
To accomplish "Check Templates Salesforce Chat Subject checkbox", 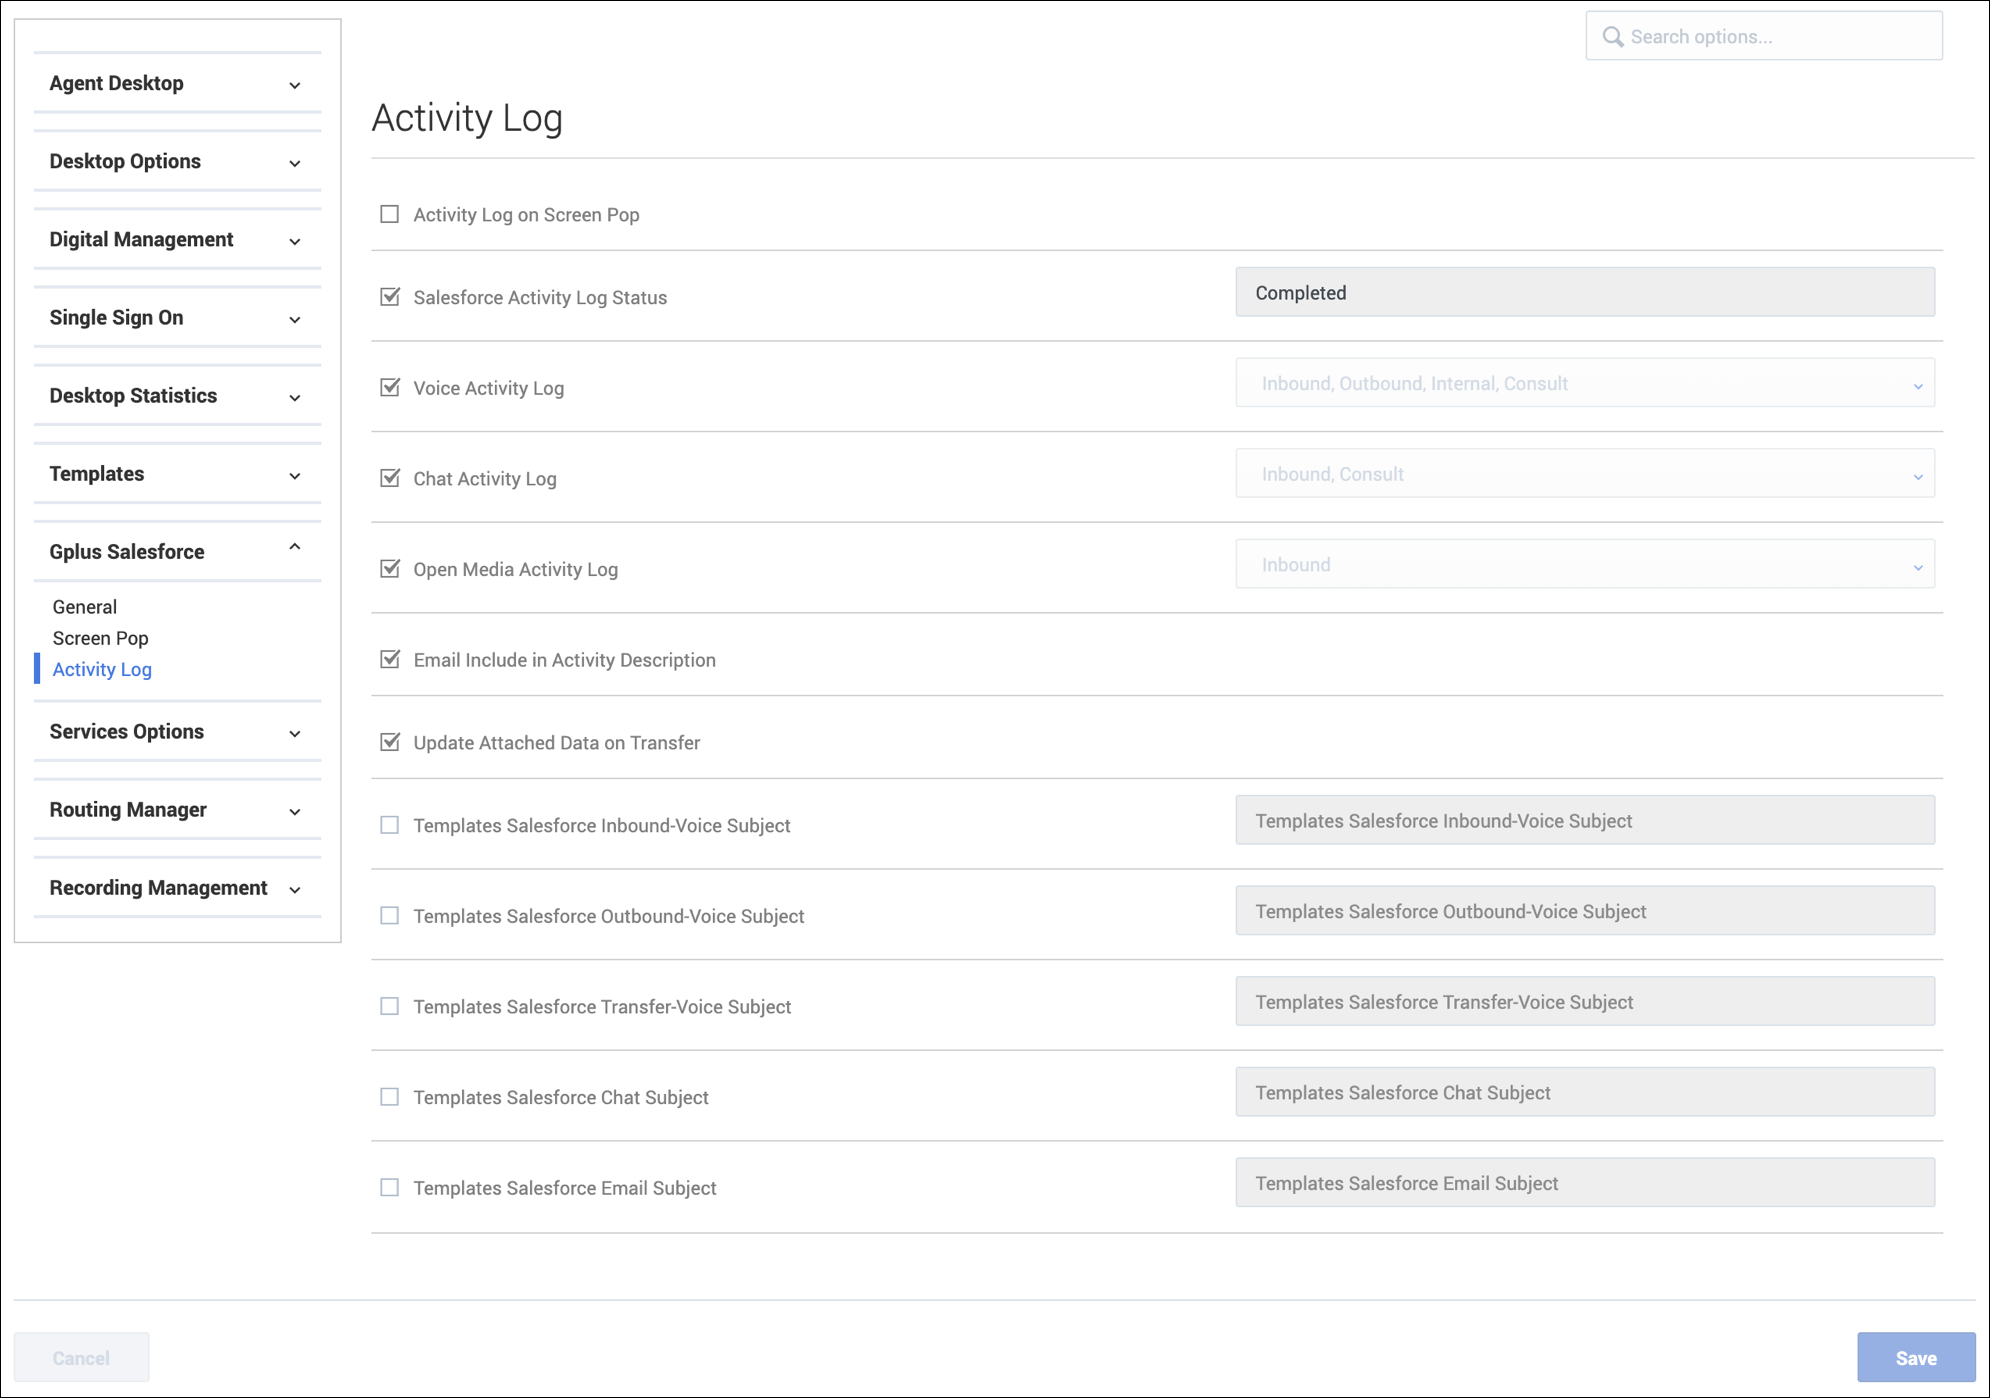I will tap(390, 1097).
